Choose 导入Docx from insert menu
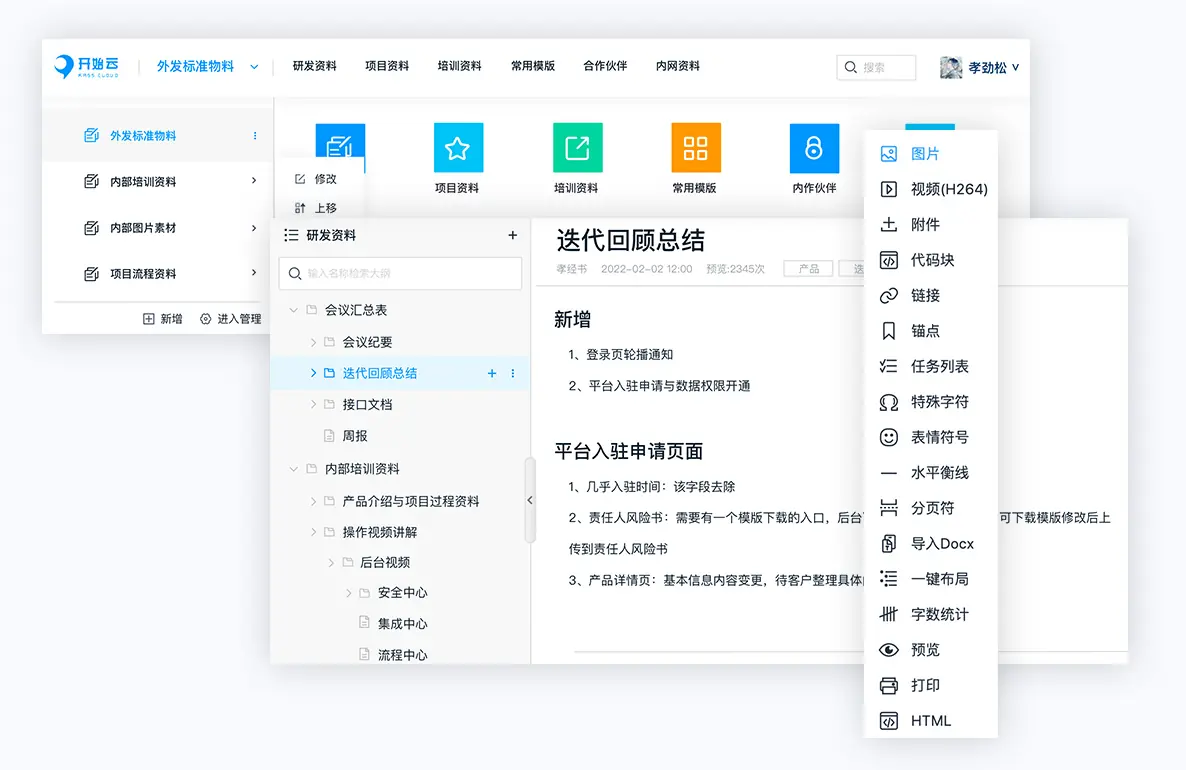 pos(941,544)
